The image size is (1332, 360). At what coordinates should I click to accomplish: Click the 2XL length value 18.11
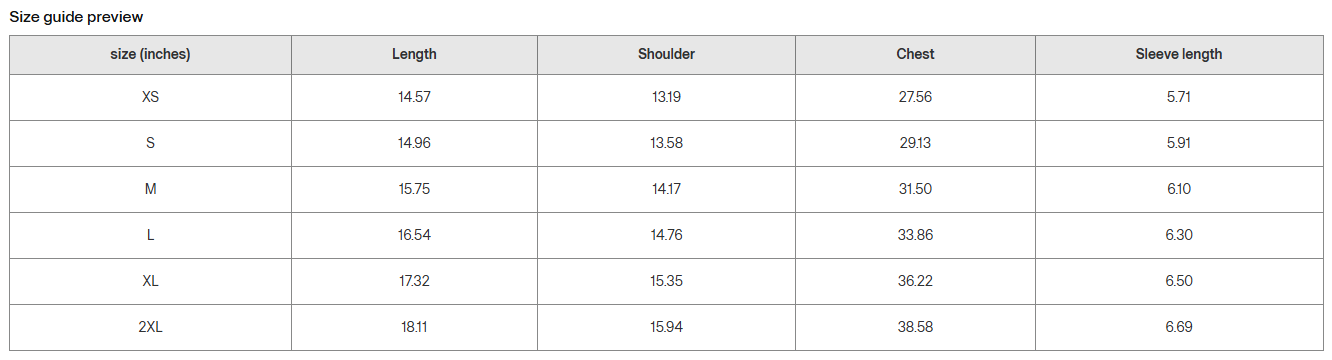pyautogui.click(x=414, y=327)
